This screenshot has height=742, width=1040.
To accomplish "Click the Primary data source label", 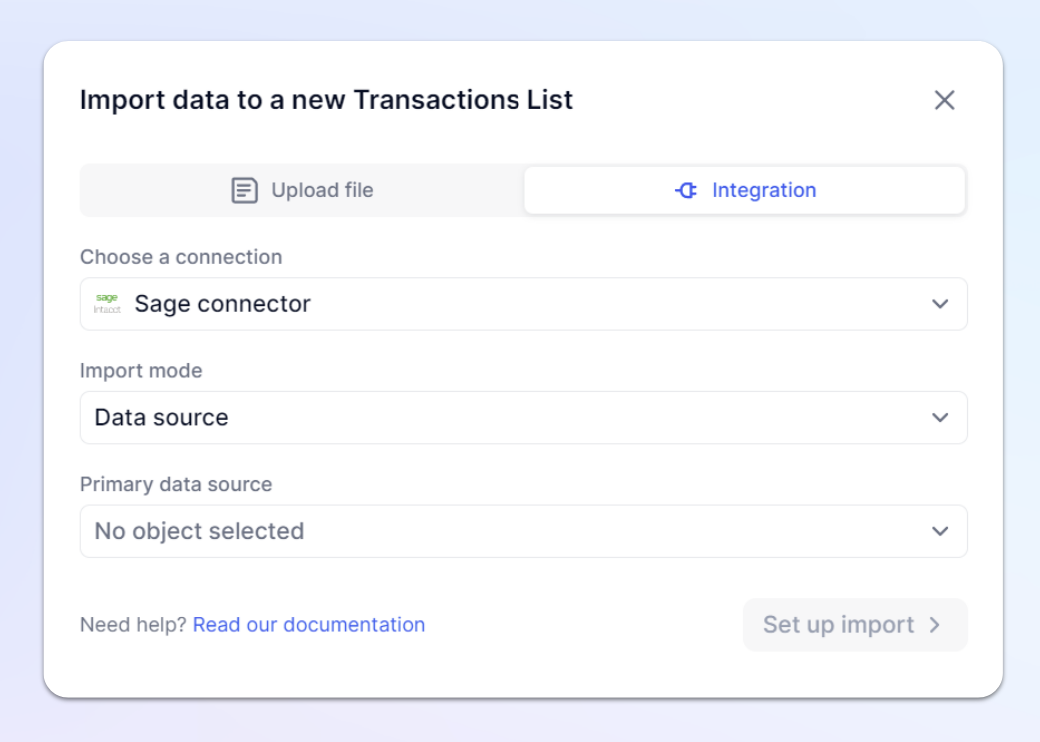I will click(x=176, y=484).
